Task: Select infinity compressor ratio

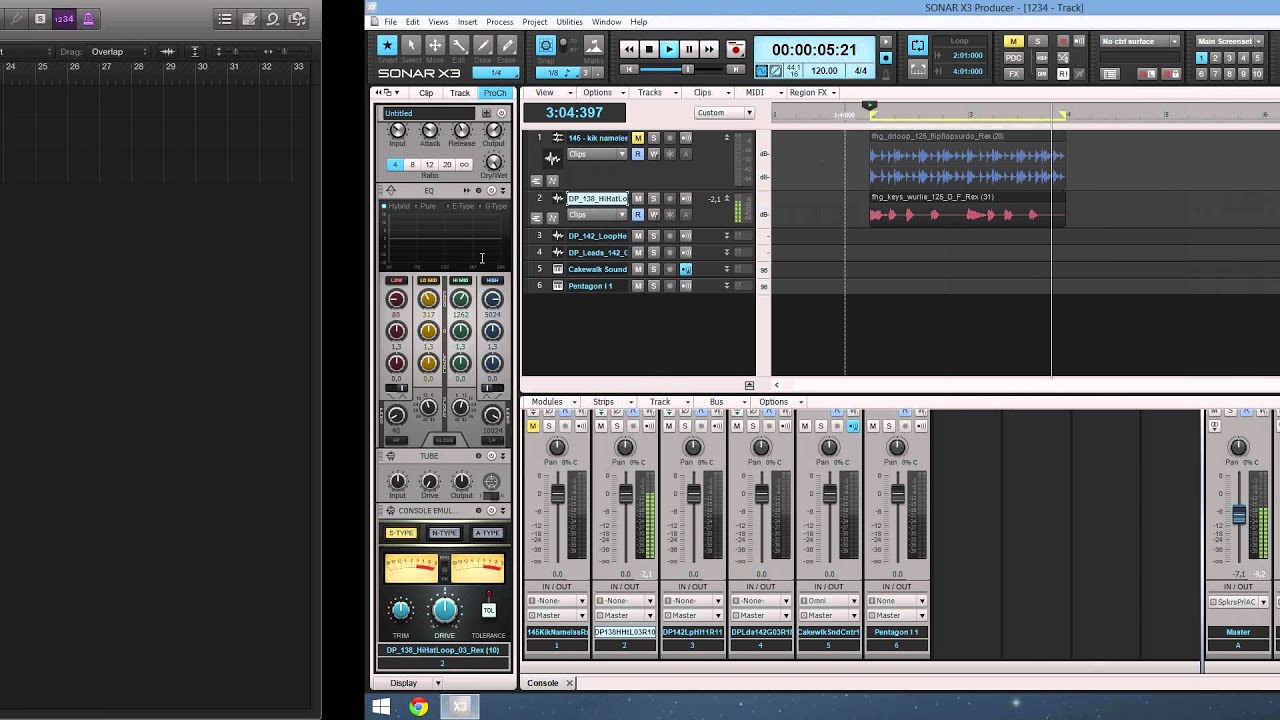Action: tap(464, 164)
